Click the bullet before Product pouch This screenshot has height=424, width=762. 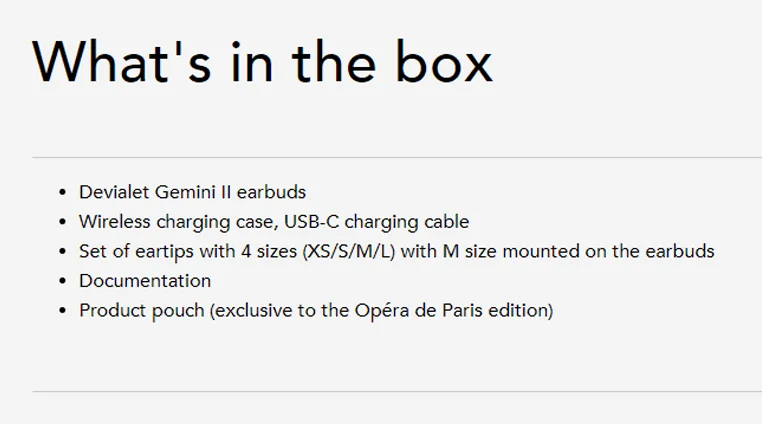(x=62, y=311)
